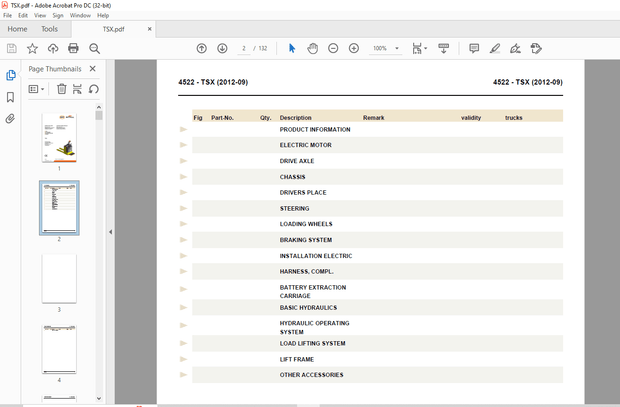Open the zoom level 100% dropdown

(x=385, y=49)
